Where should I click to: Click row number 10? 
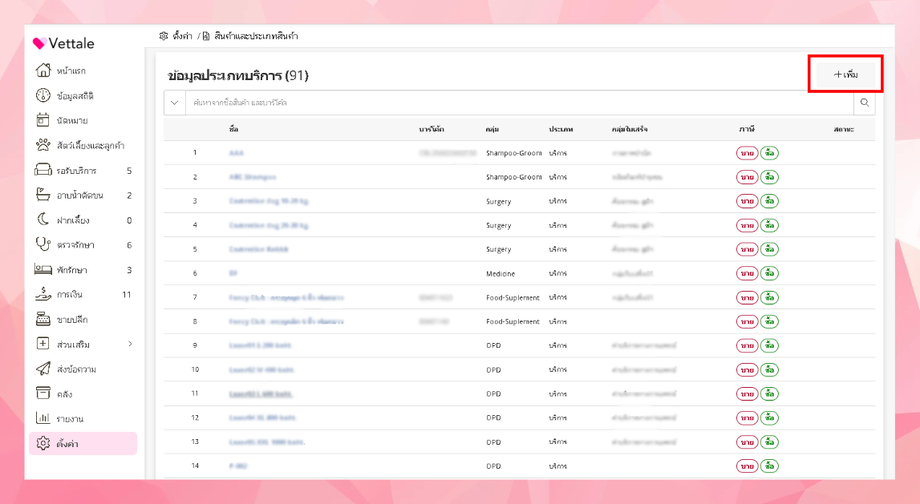pos(195,370)
